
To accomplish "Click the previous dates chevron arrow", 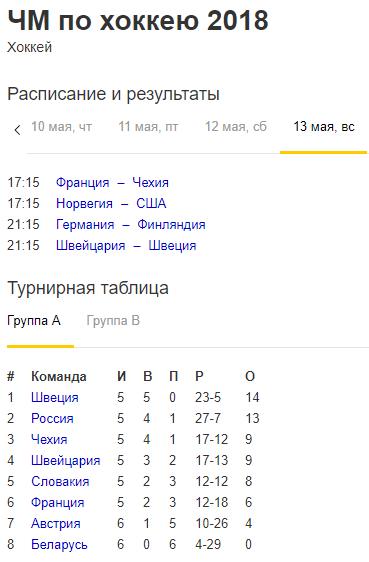I will 17,129.
